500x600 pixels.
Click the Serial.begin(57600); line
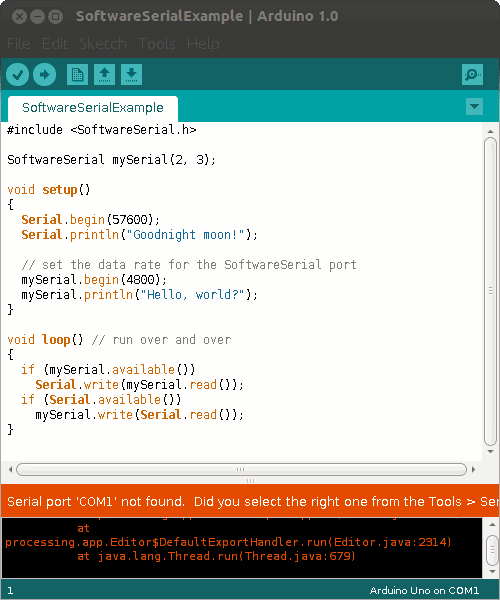[90, 220]
